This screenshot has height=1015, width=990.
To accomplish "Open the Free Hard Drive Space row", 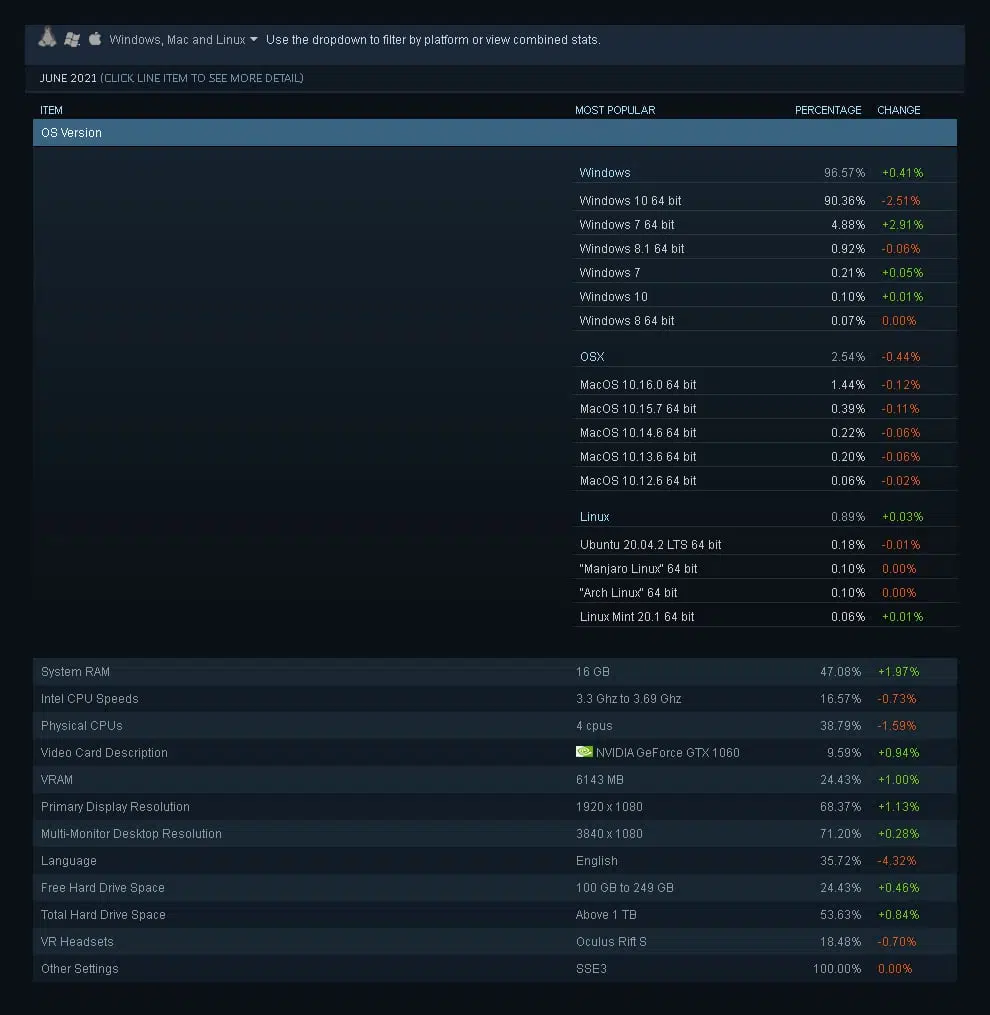I will pos(495,887).
